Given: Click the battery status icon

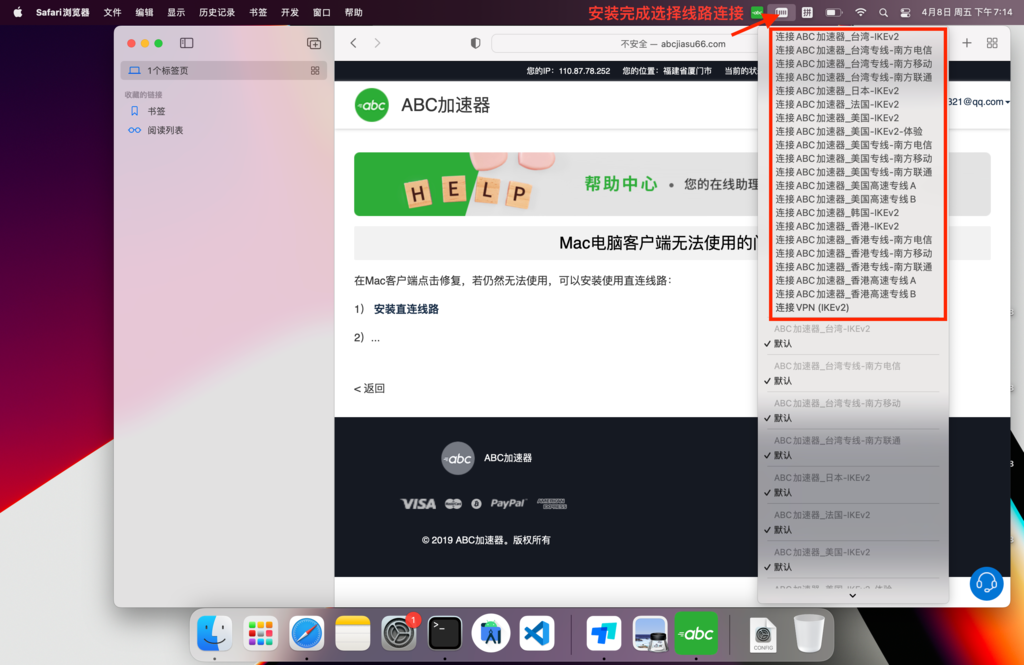Looking at the screenshot, I should tap(833, 12).
